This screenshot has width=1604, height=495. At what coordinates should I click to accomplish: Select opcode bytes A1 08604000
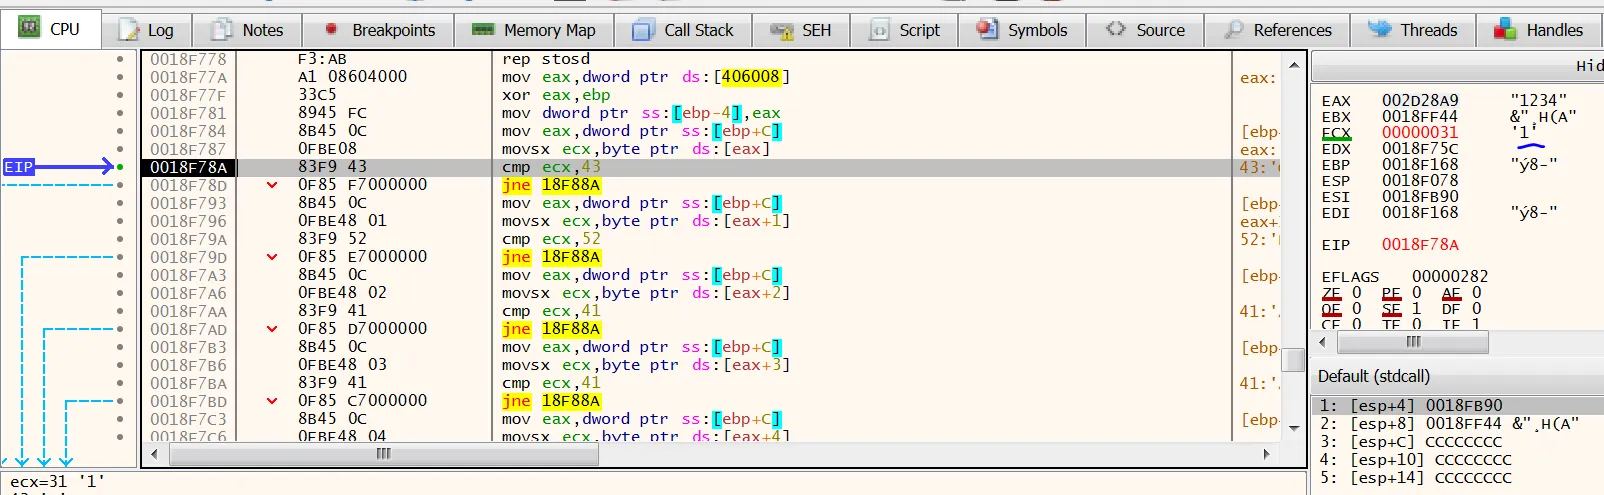(x=352, y=77)
